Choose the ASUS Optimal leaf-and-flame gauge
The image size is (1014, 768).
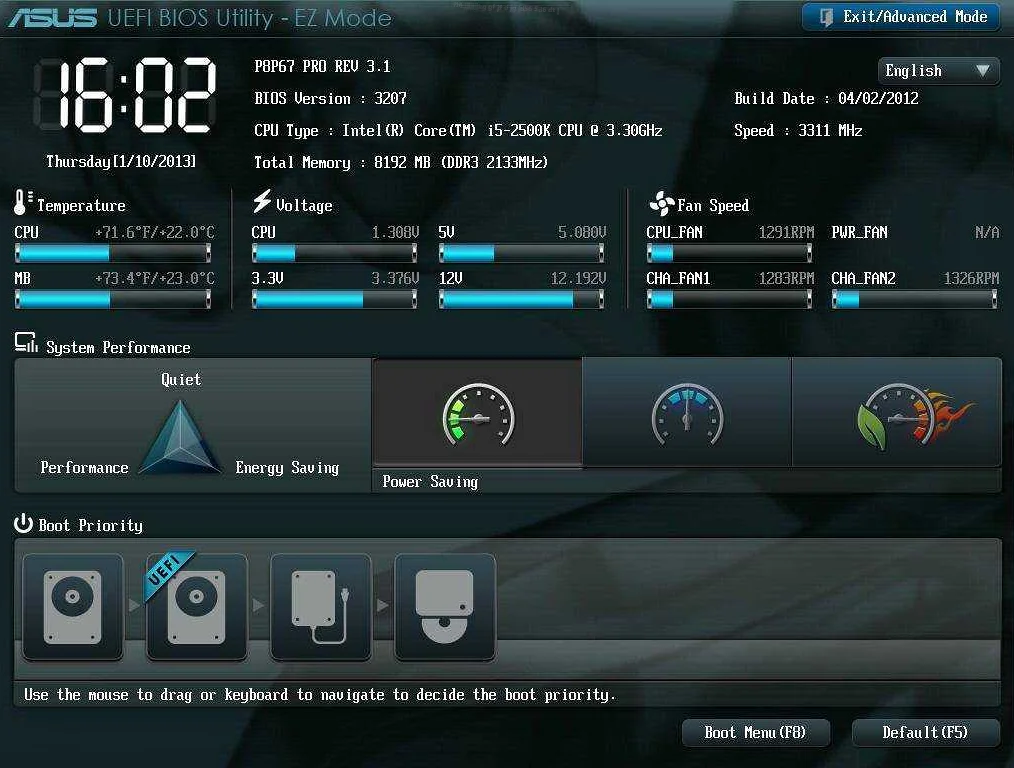[897, 412]
